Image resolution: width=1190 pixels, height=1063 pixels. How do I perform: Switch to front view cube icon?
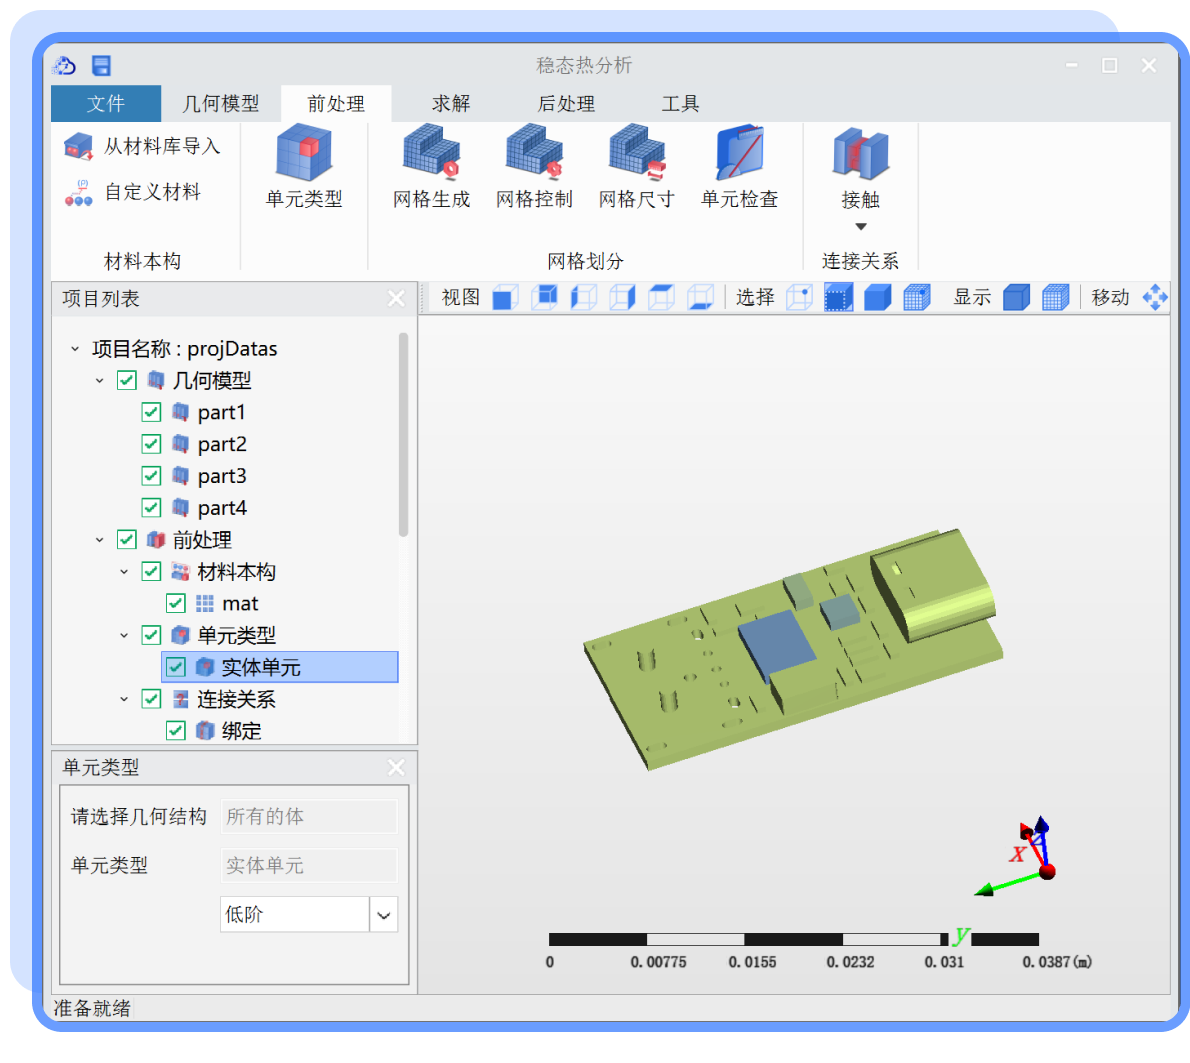coord(505,297)
